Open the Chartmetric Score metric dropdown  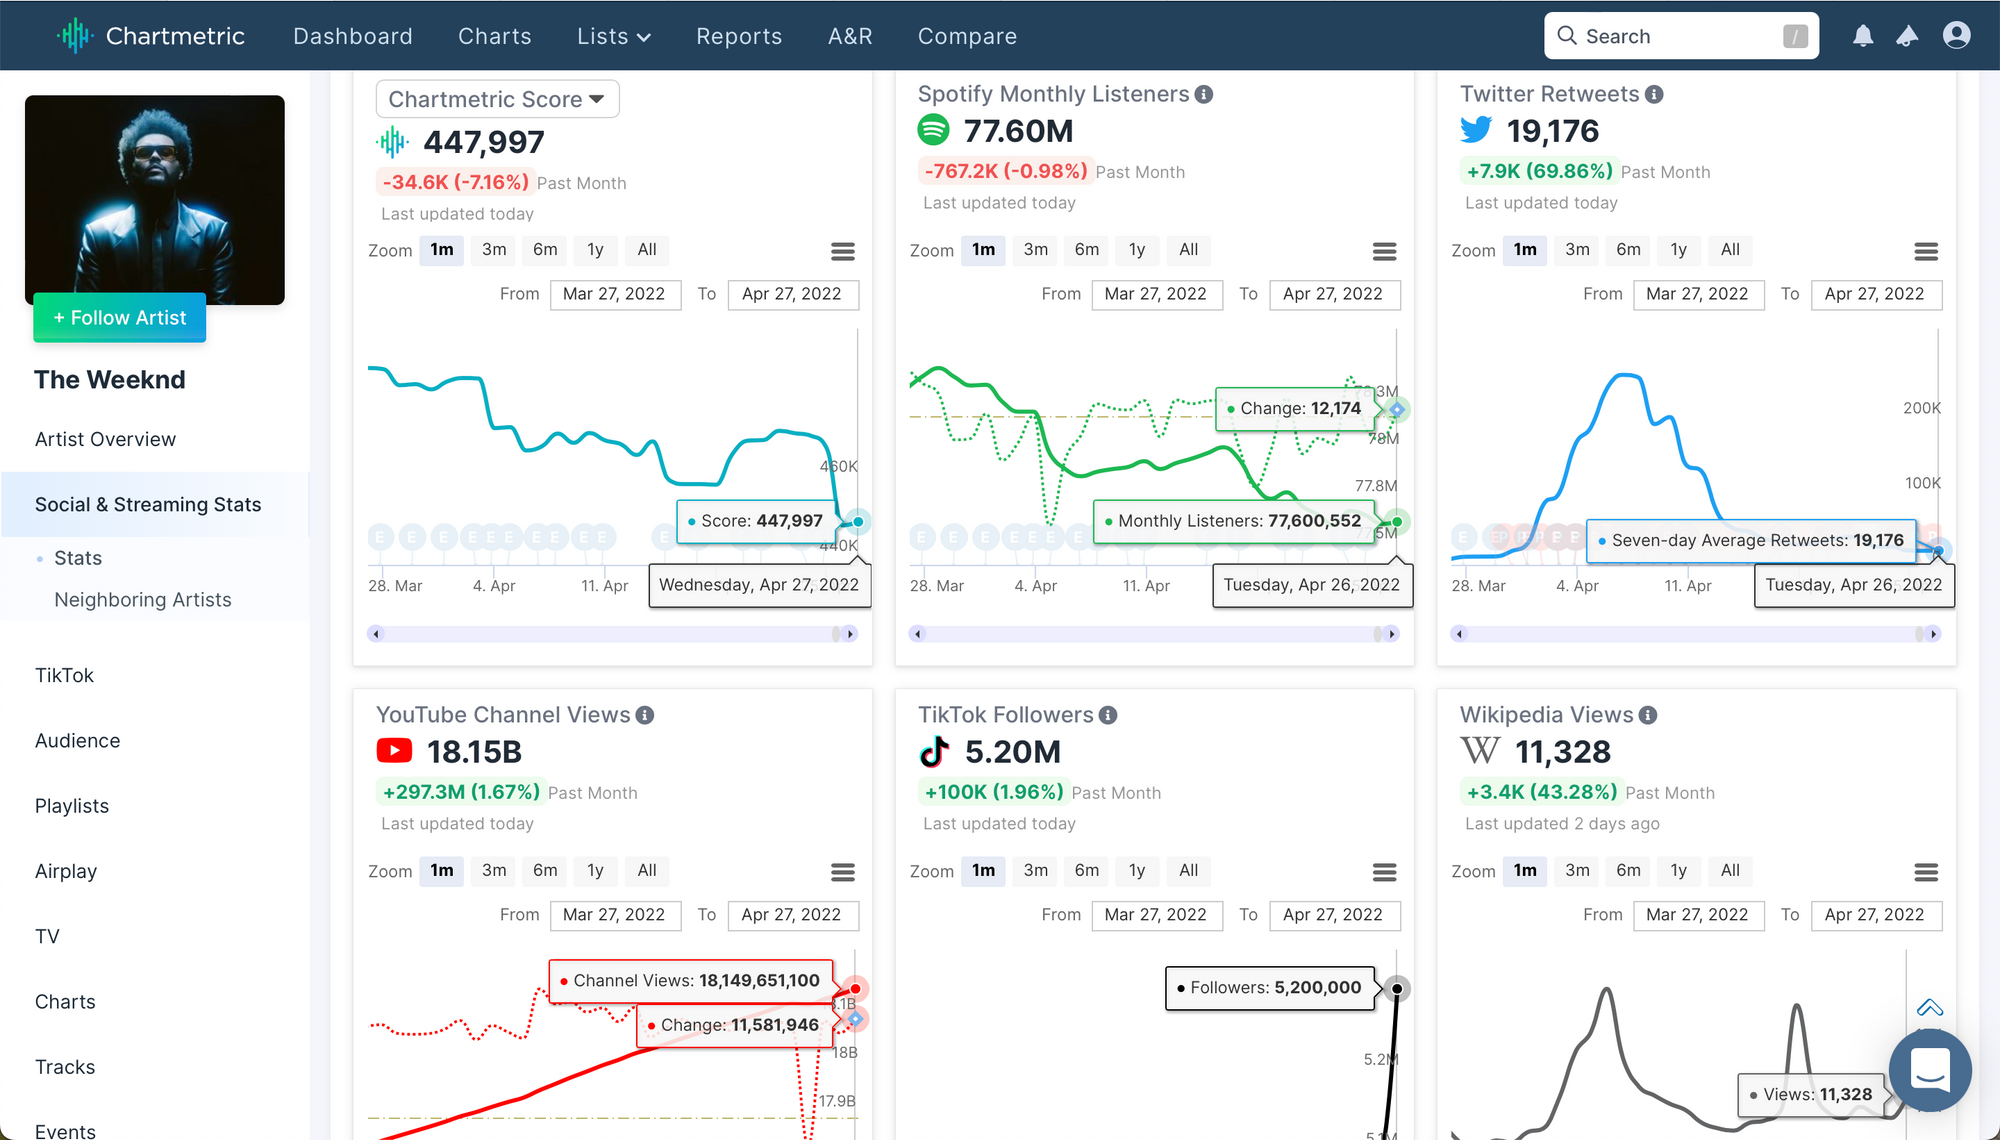(x=497, y=99)
